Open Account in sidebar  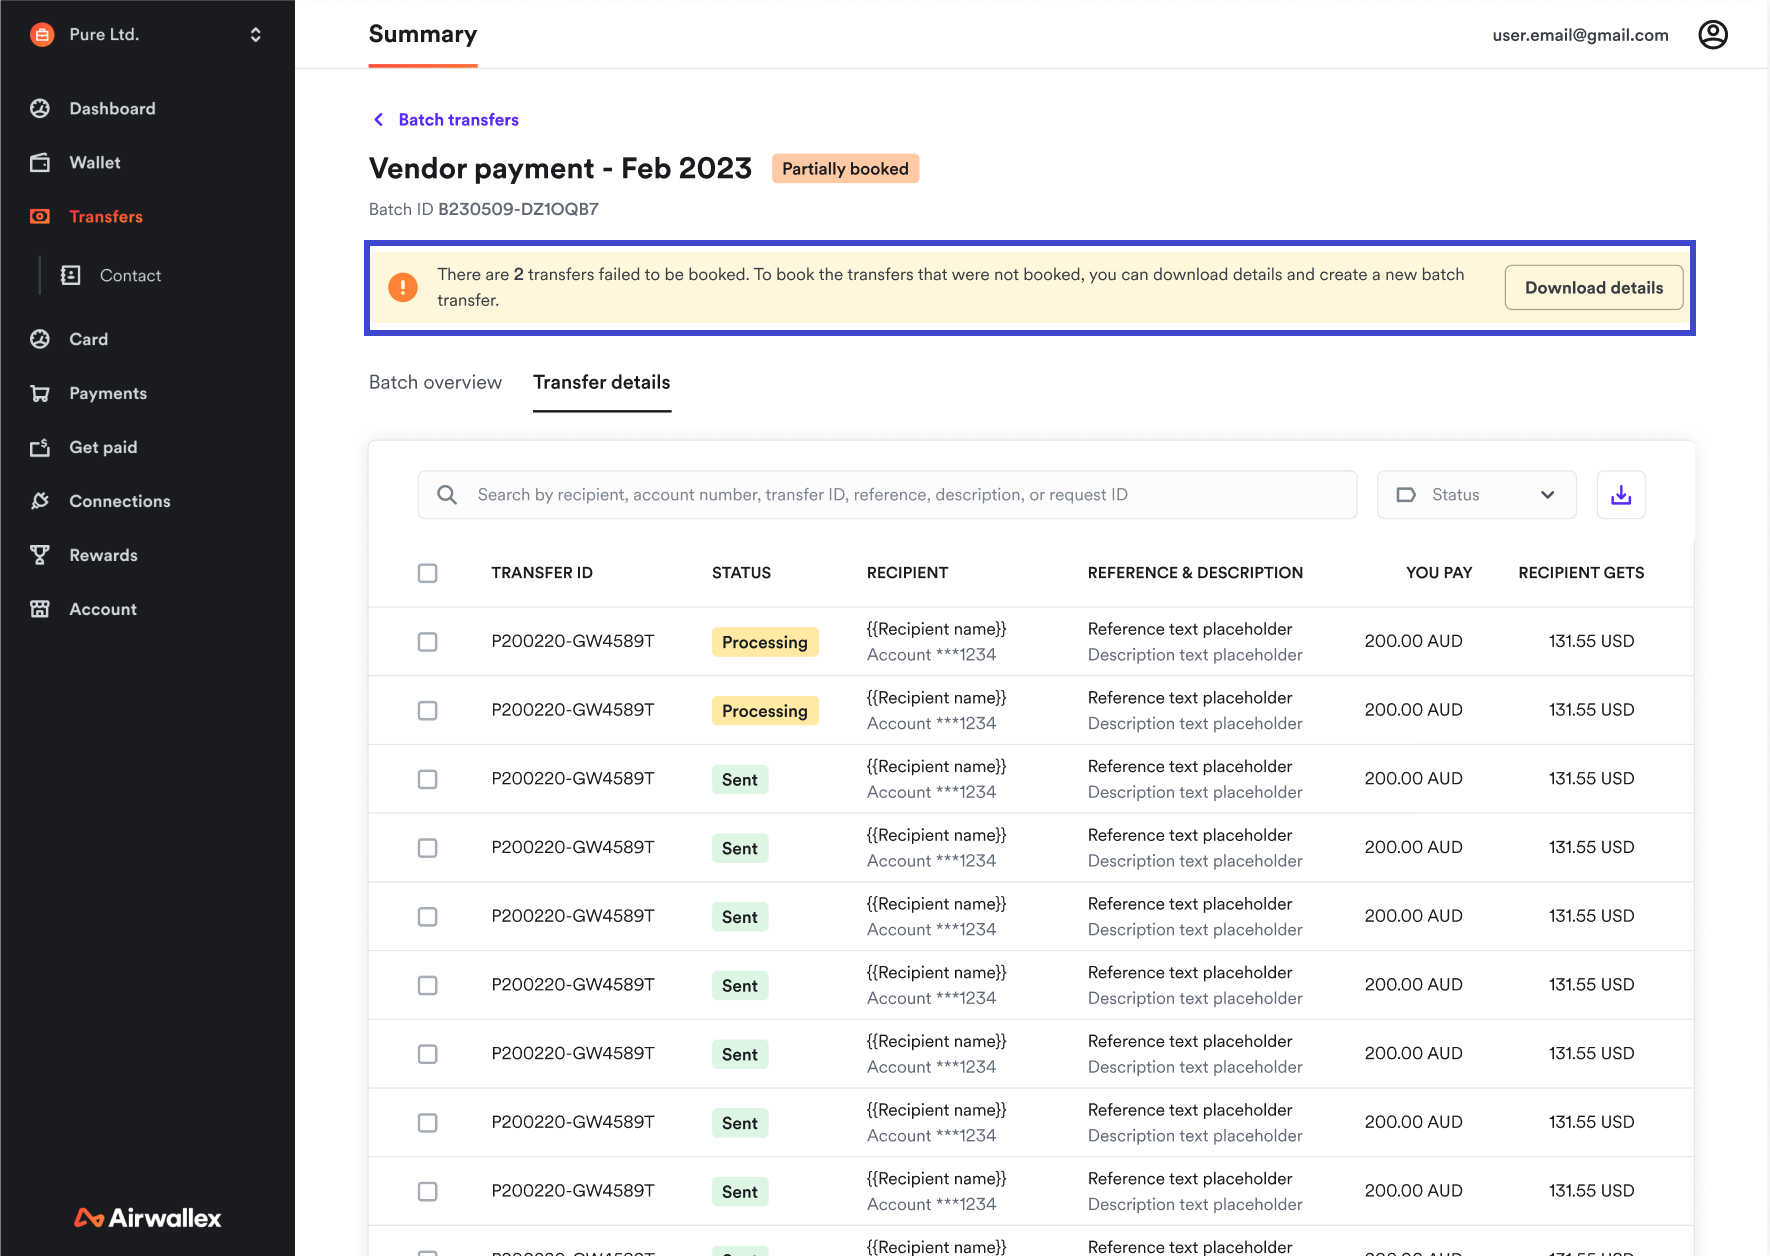click(103, 609)
